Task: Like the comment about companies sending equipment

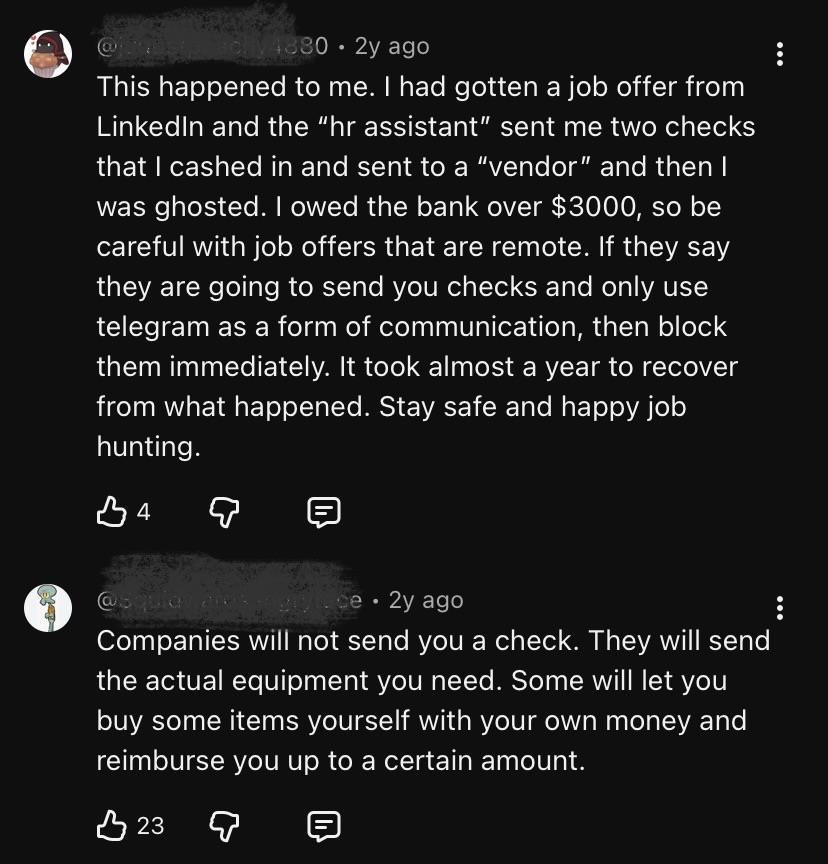Action: pos(108,825)
